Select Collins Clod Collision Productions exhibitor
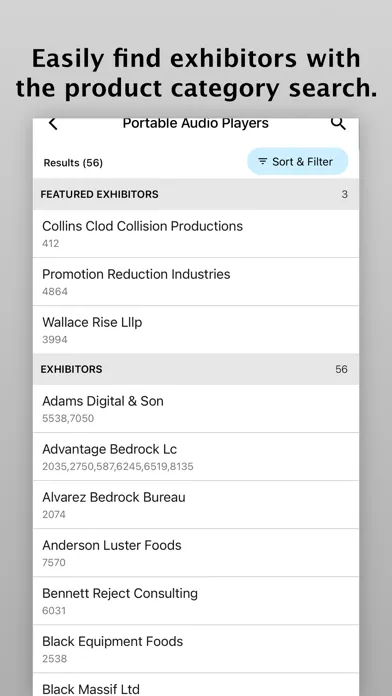392x696 pixels. (196, 233)
